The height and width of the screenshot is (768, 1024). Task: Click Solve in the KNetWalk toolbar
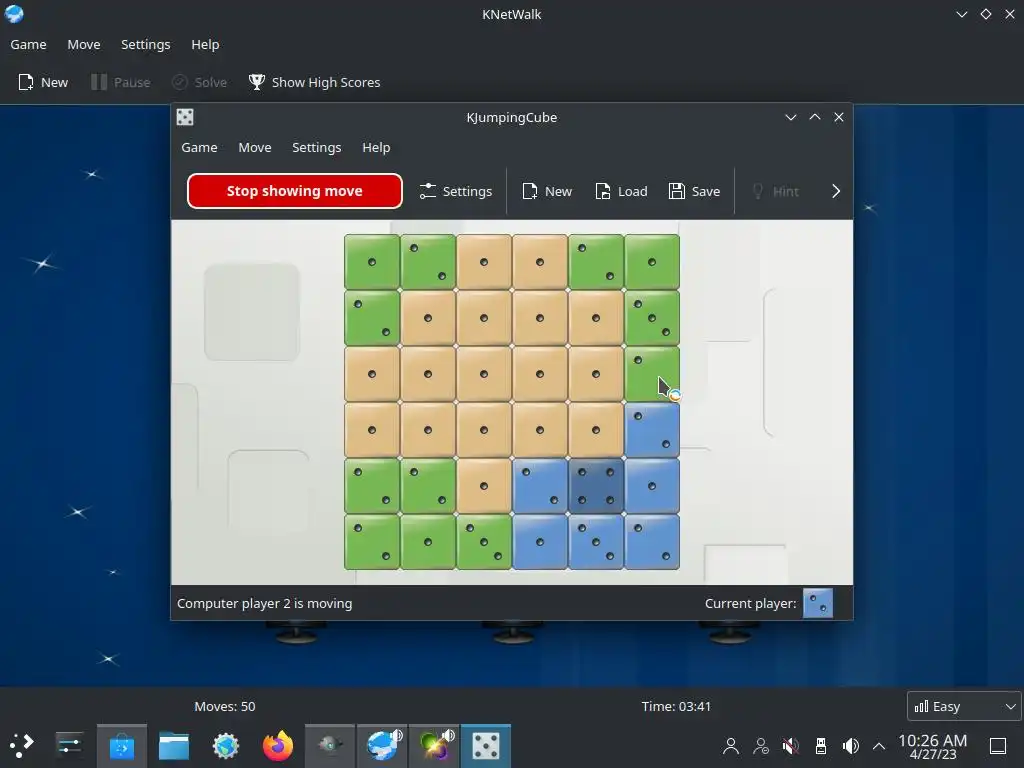[200, 82]
